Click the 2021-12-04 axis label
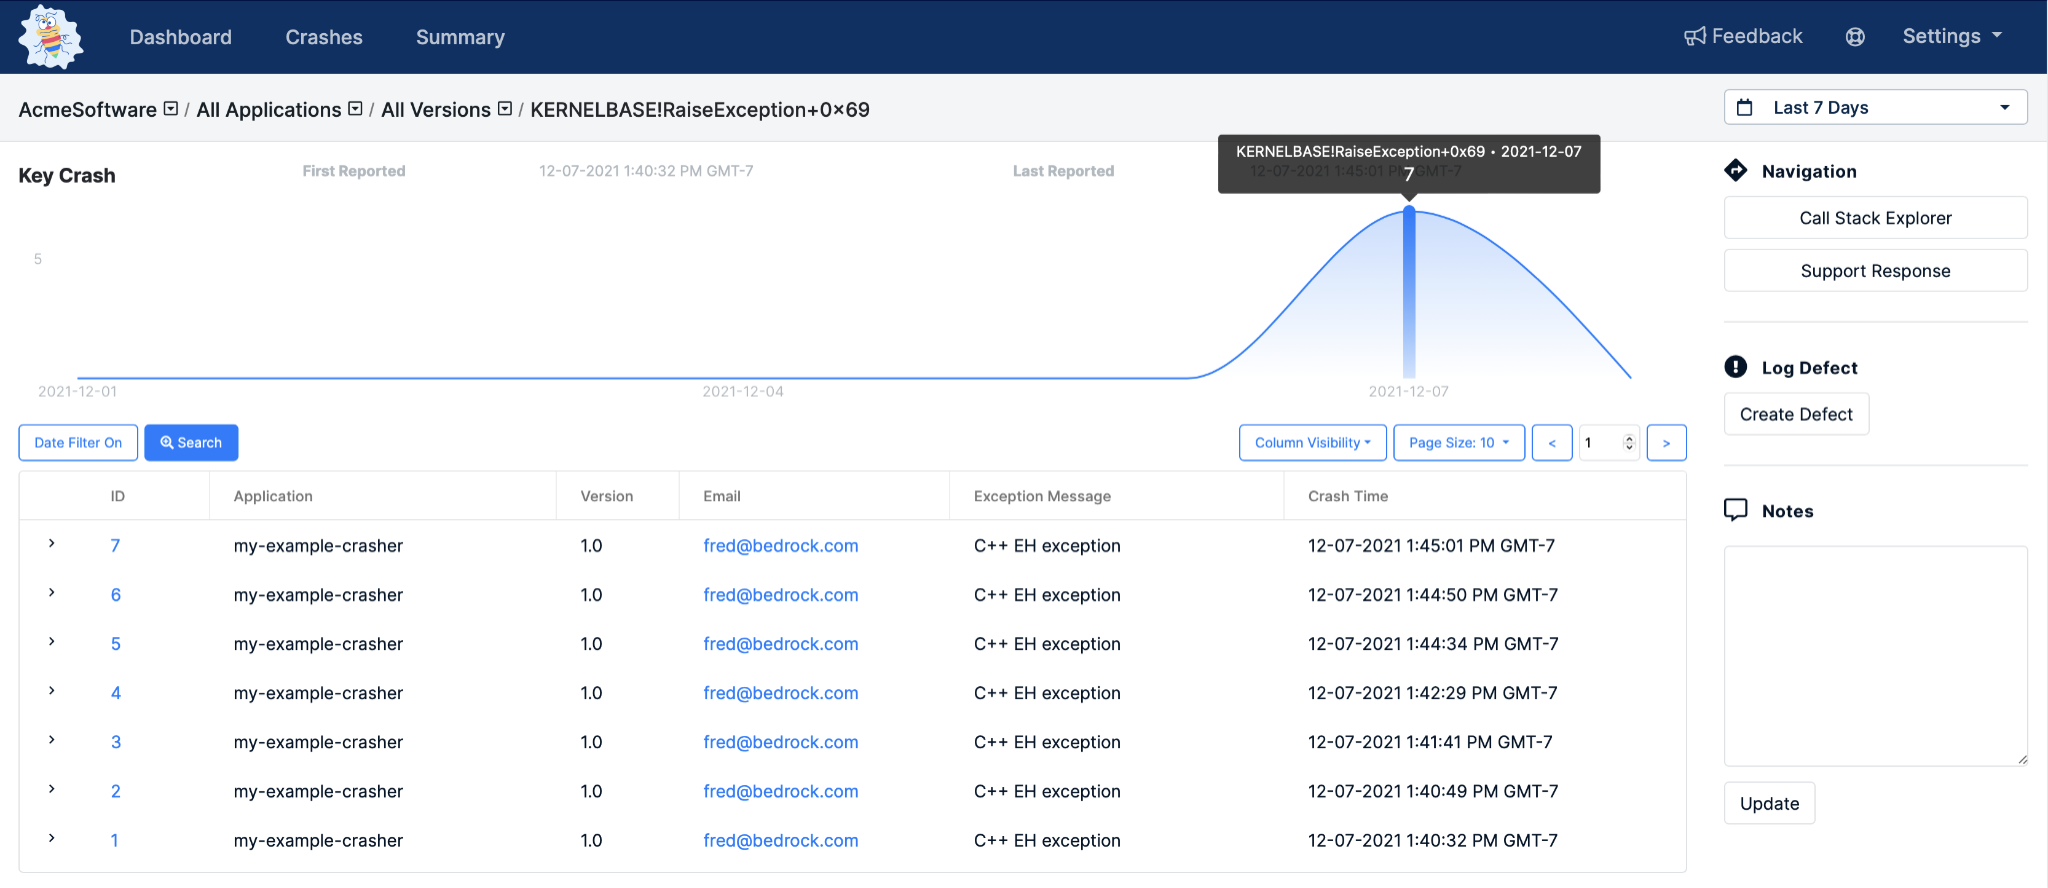Screen dimensions: 2048x888 click(743, 391)
